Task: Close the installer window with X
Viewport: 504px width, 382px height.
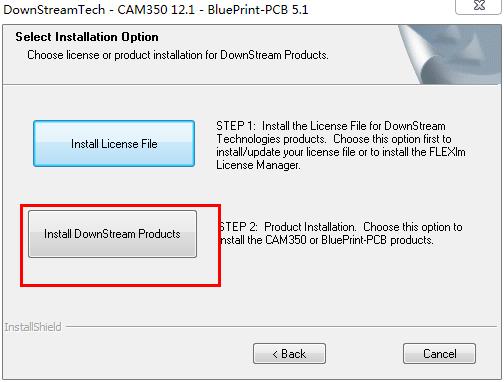Action: point(479,6)
